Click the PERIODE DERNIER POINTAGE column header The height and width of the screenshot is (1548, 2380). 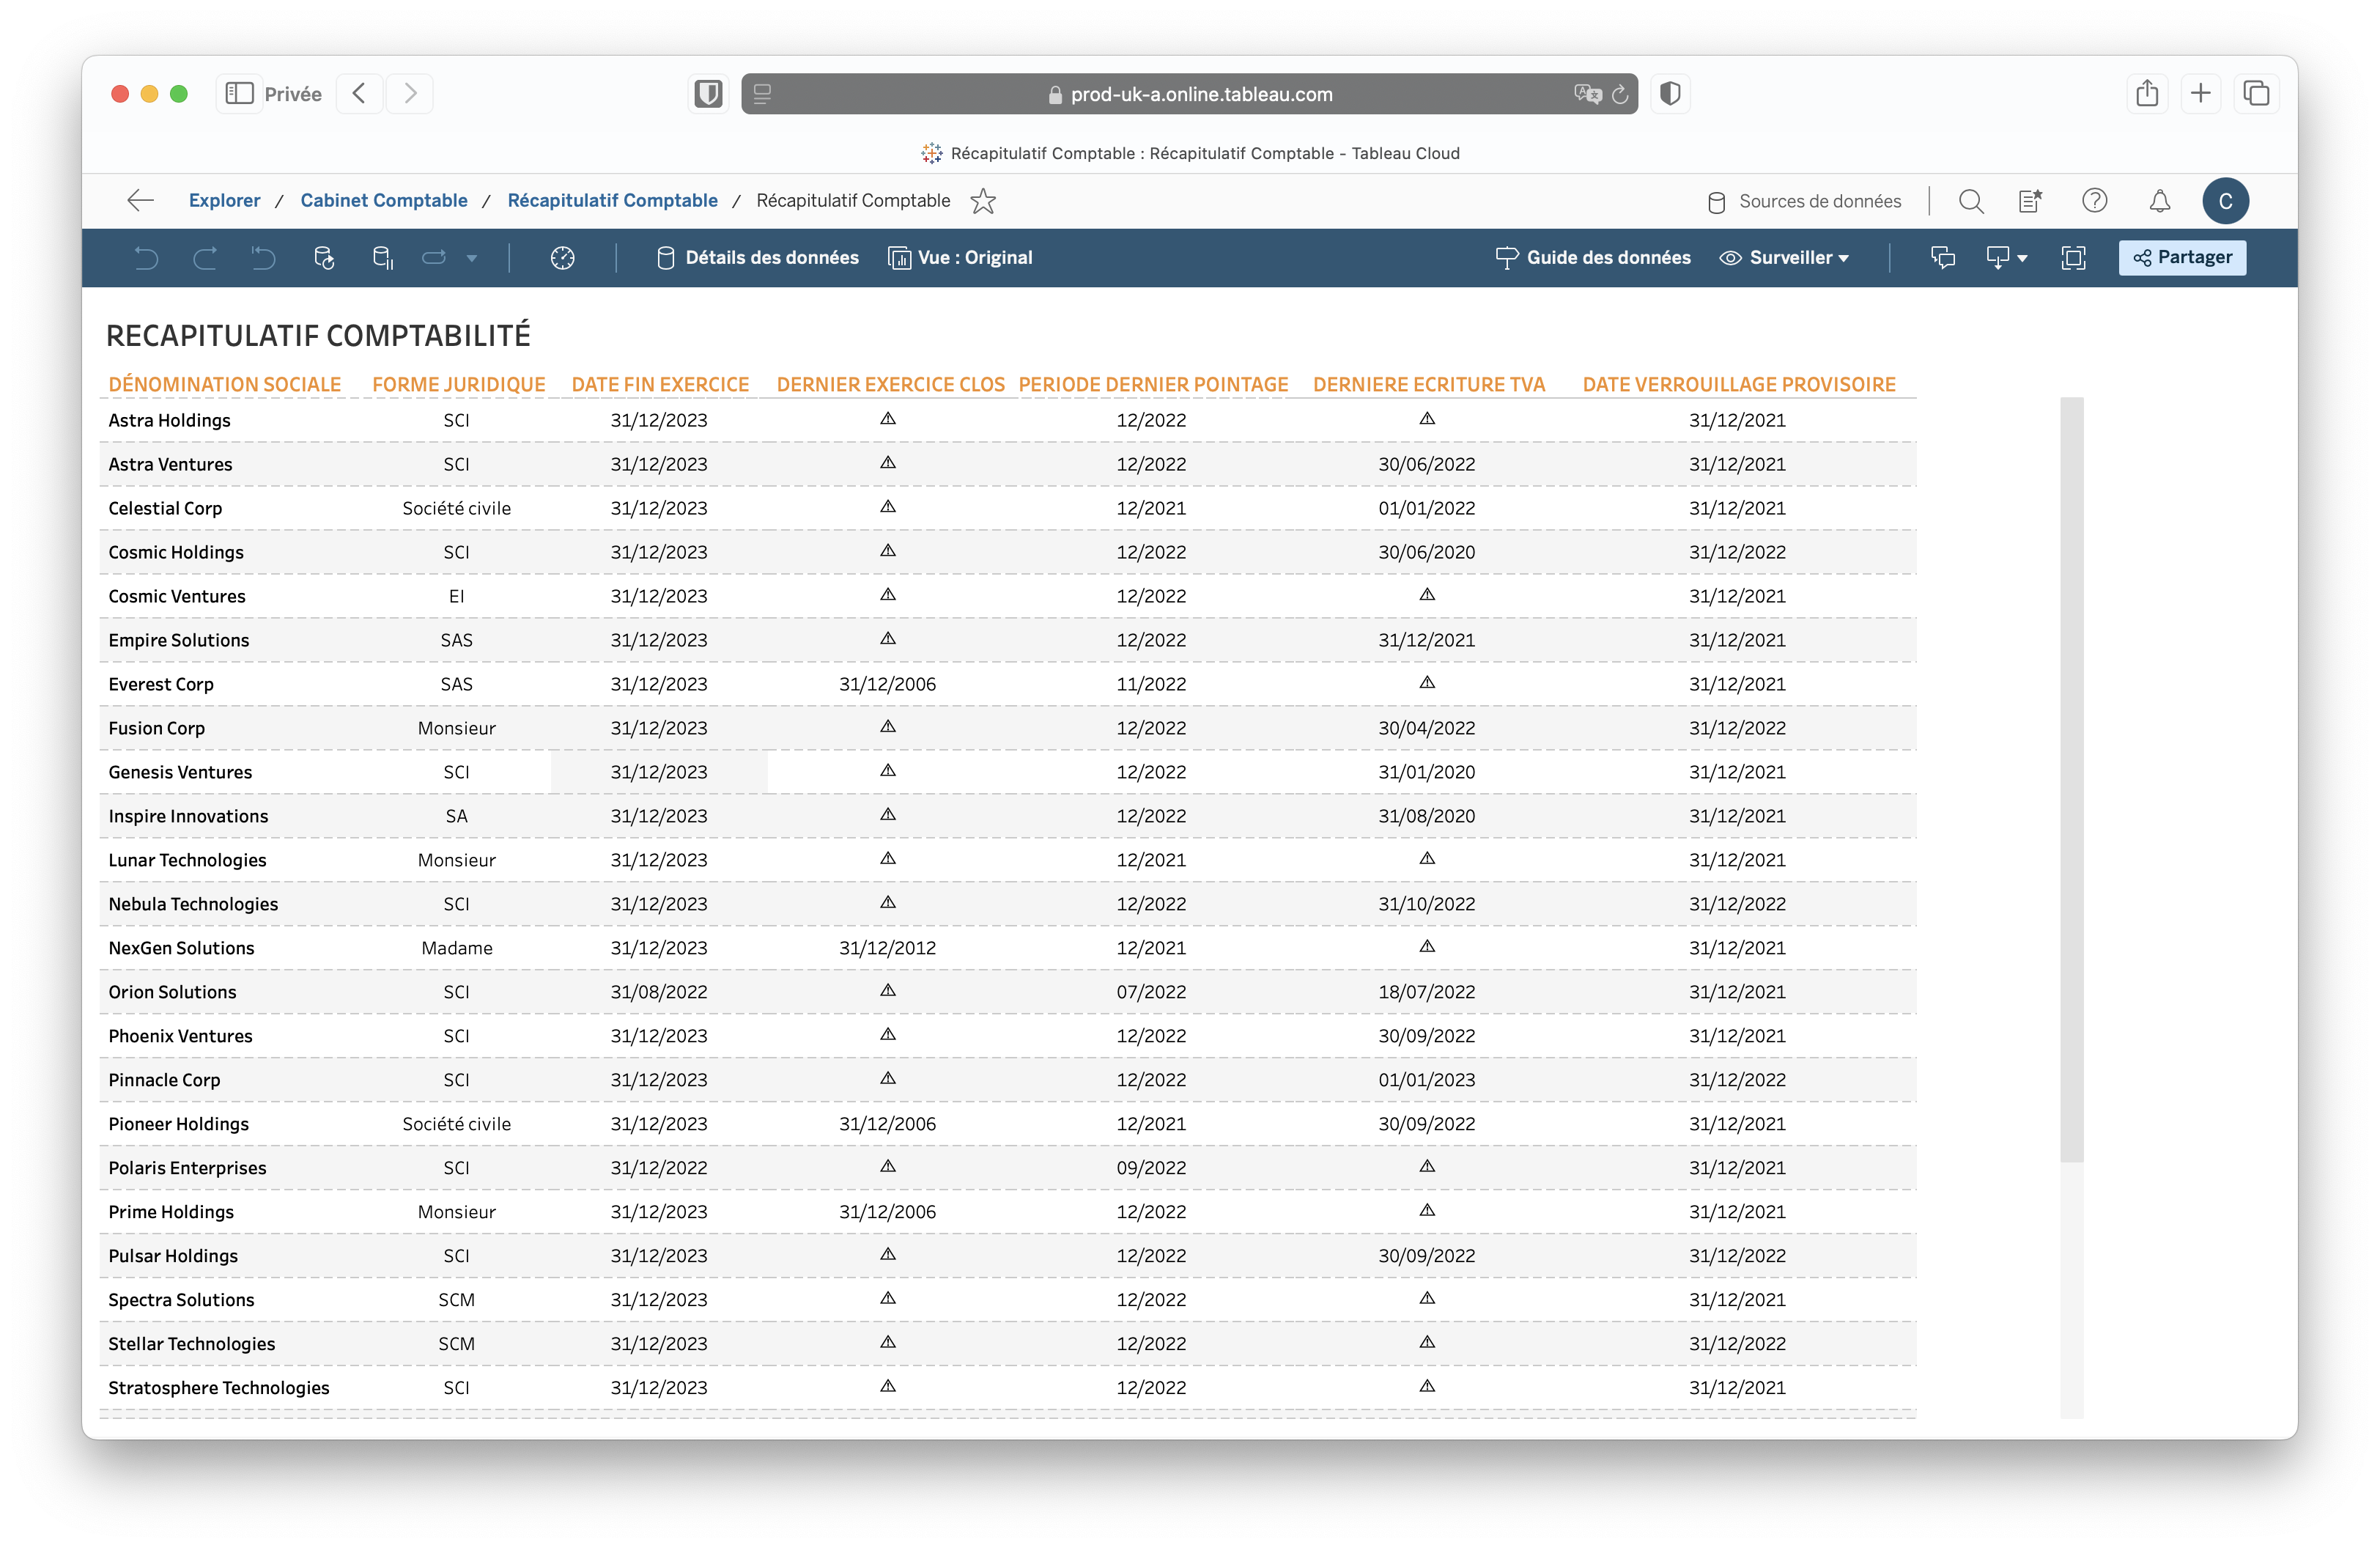[x=1153, y=385]
